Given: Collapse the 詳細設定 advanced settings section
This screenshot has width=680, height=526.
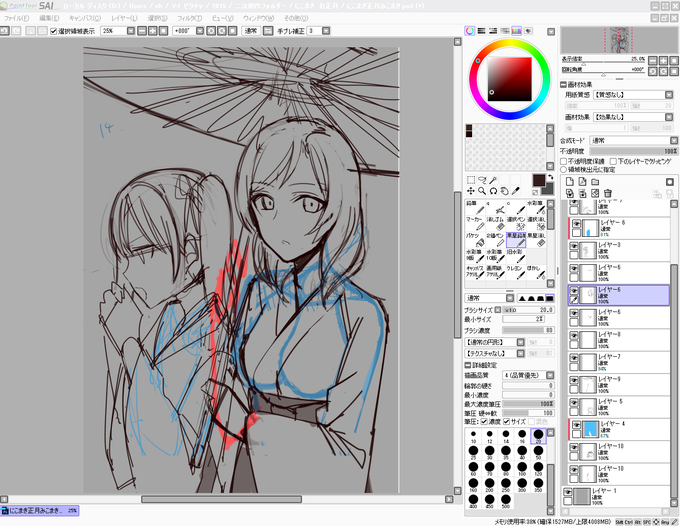Looking at the screenshot, I should tap(468, 365).
